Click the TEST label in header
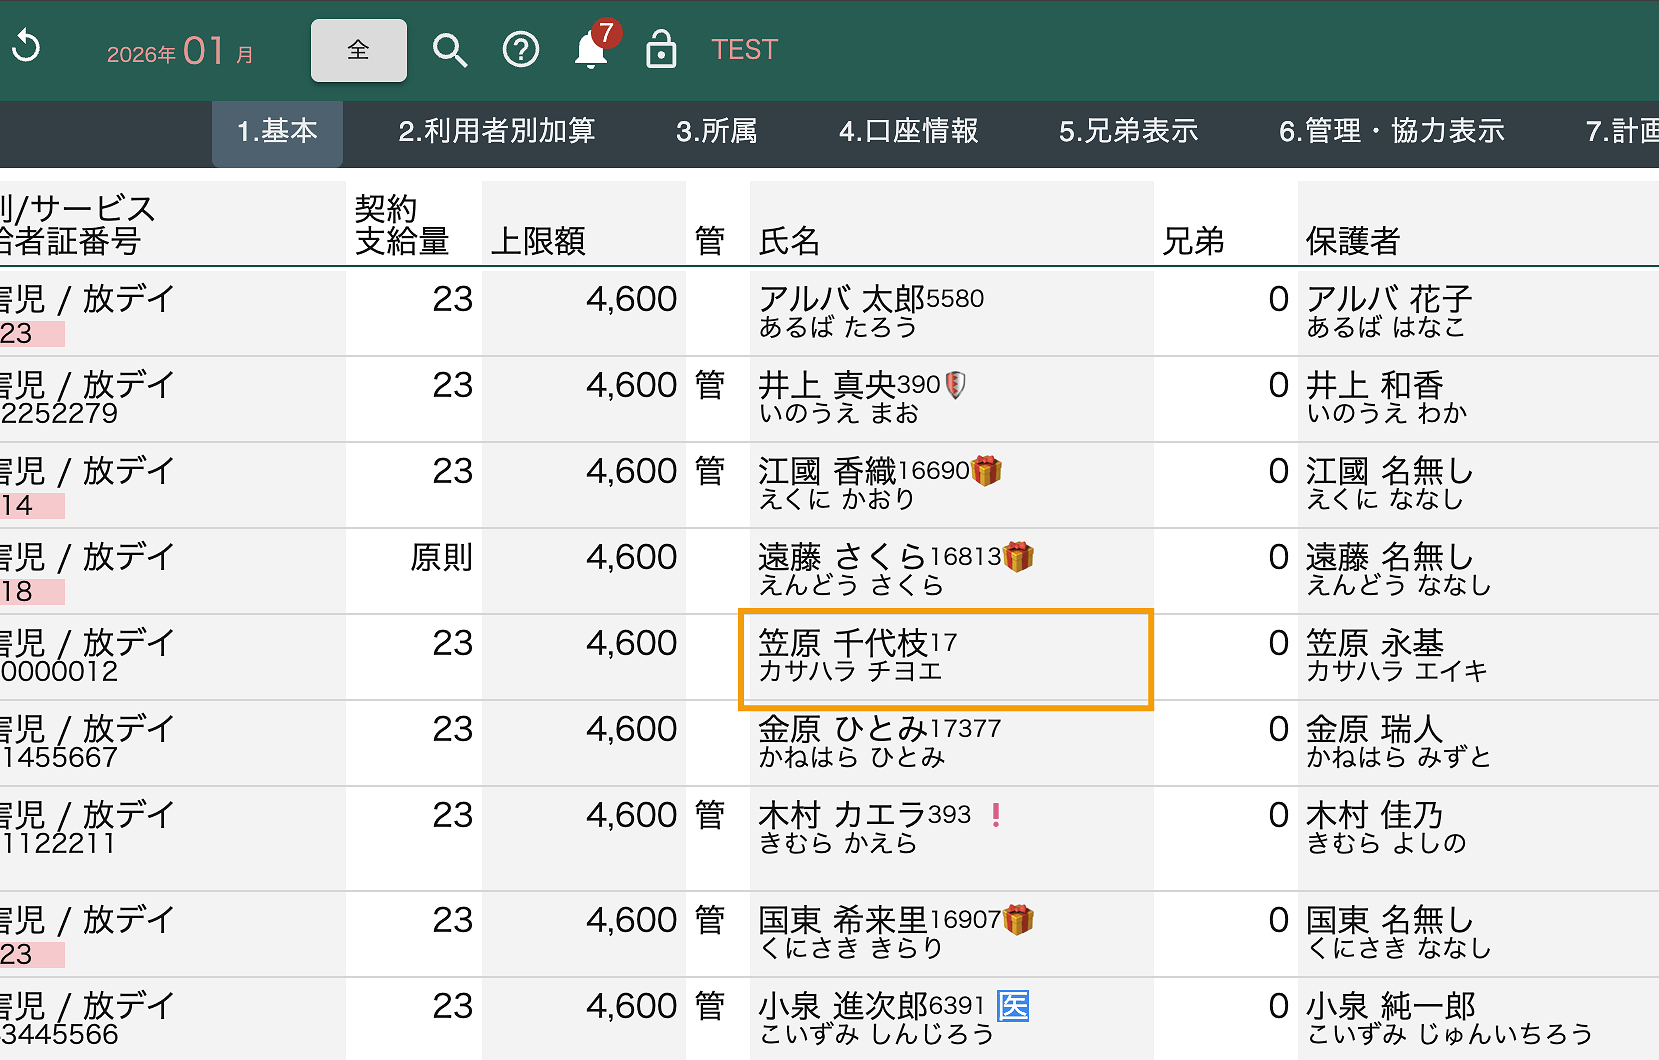 (x=744, y=50)
